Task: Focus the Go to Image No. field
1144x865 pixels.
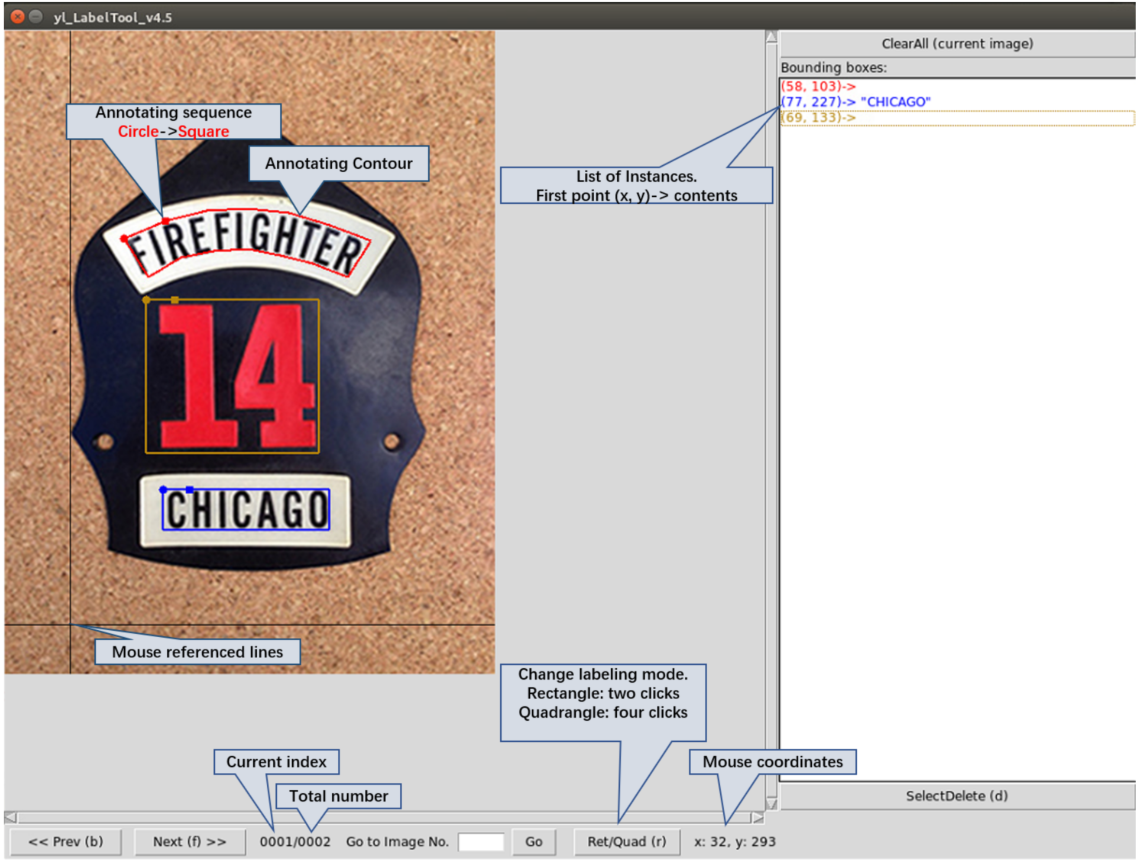Action: [x=481, y=842]
